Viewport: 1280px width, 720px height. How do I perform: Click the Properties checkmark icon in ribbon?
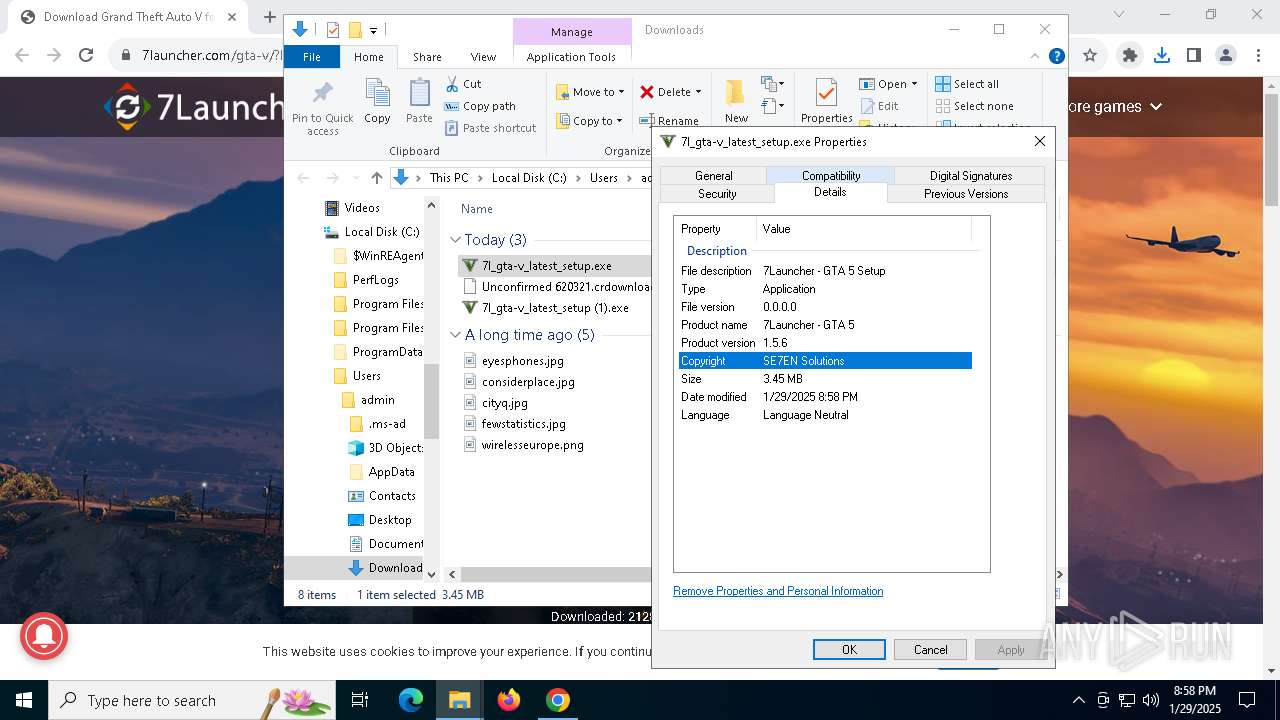(x=826, y=93)
